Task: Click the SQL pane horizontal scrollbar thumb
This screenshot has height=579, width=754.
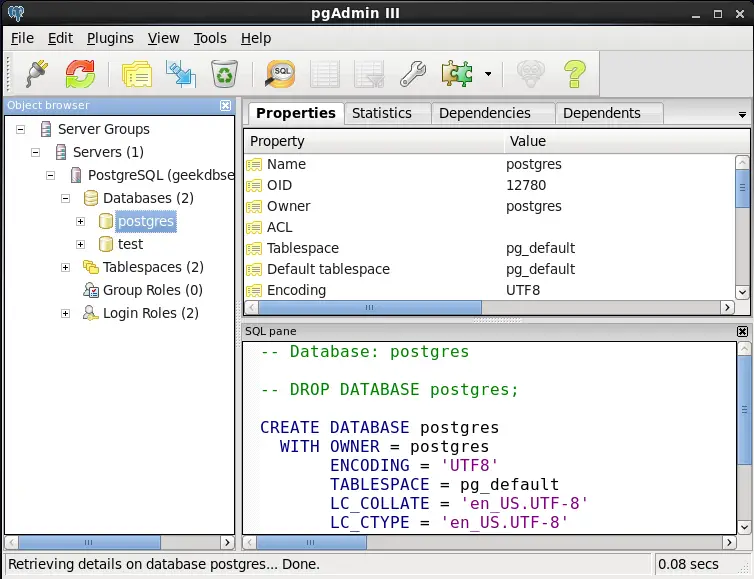Action: pos(311,542)
